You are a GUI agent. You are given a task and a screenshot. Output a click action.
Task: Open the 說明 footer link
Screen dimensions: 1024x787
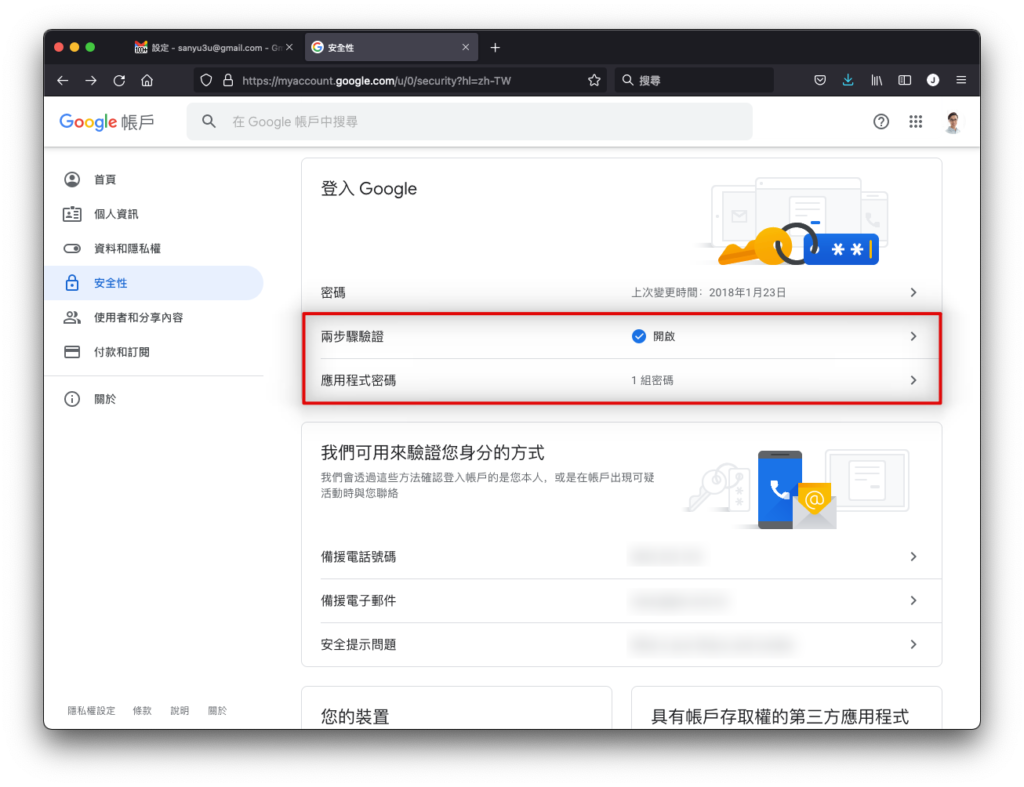180,711
